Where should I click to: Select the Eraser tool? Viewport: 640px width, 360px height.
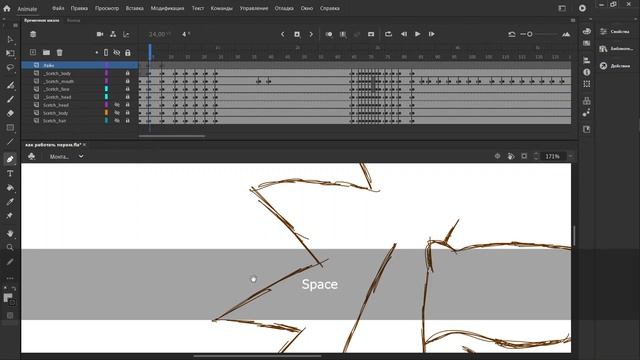click(10, 113)
